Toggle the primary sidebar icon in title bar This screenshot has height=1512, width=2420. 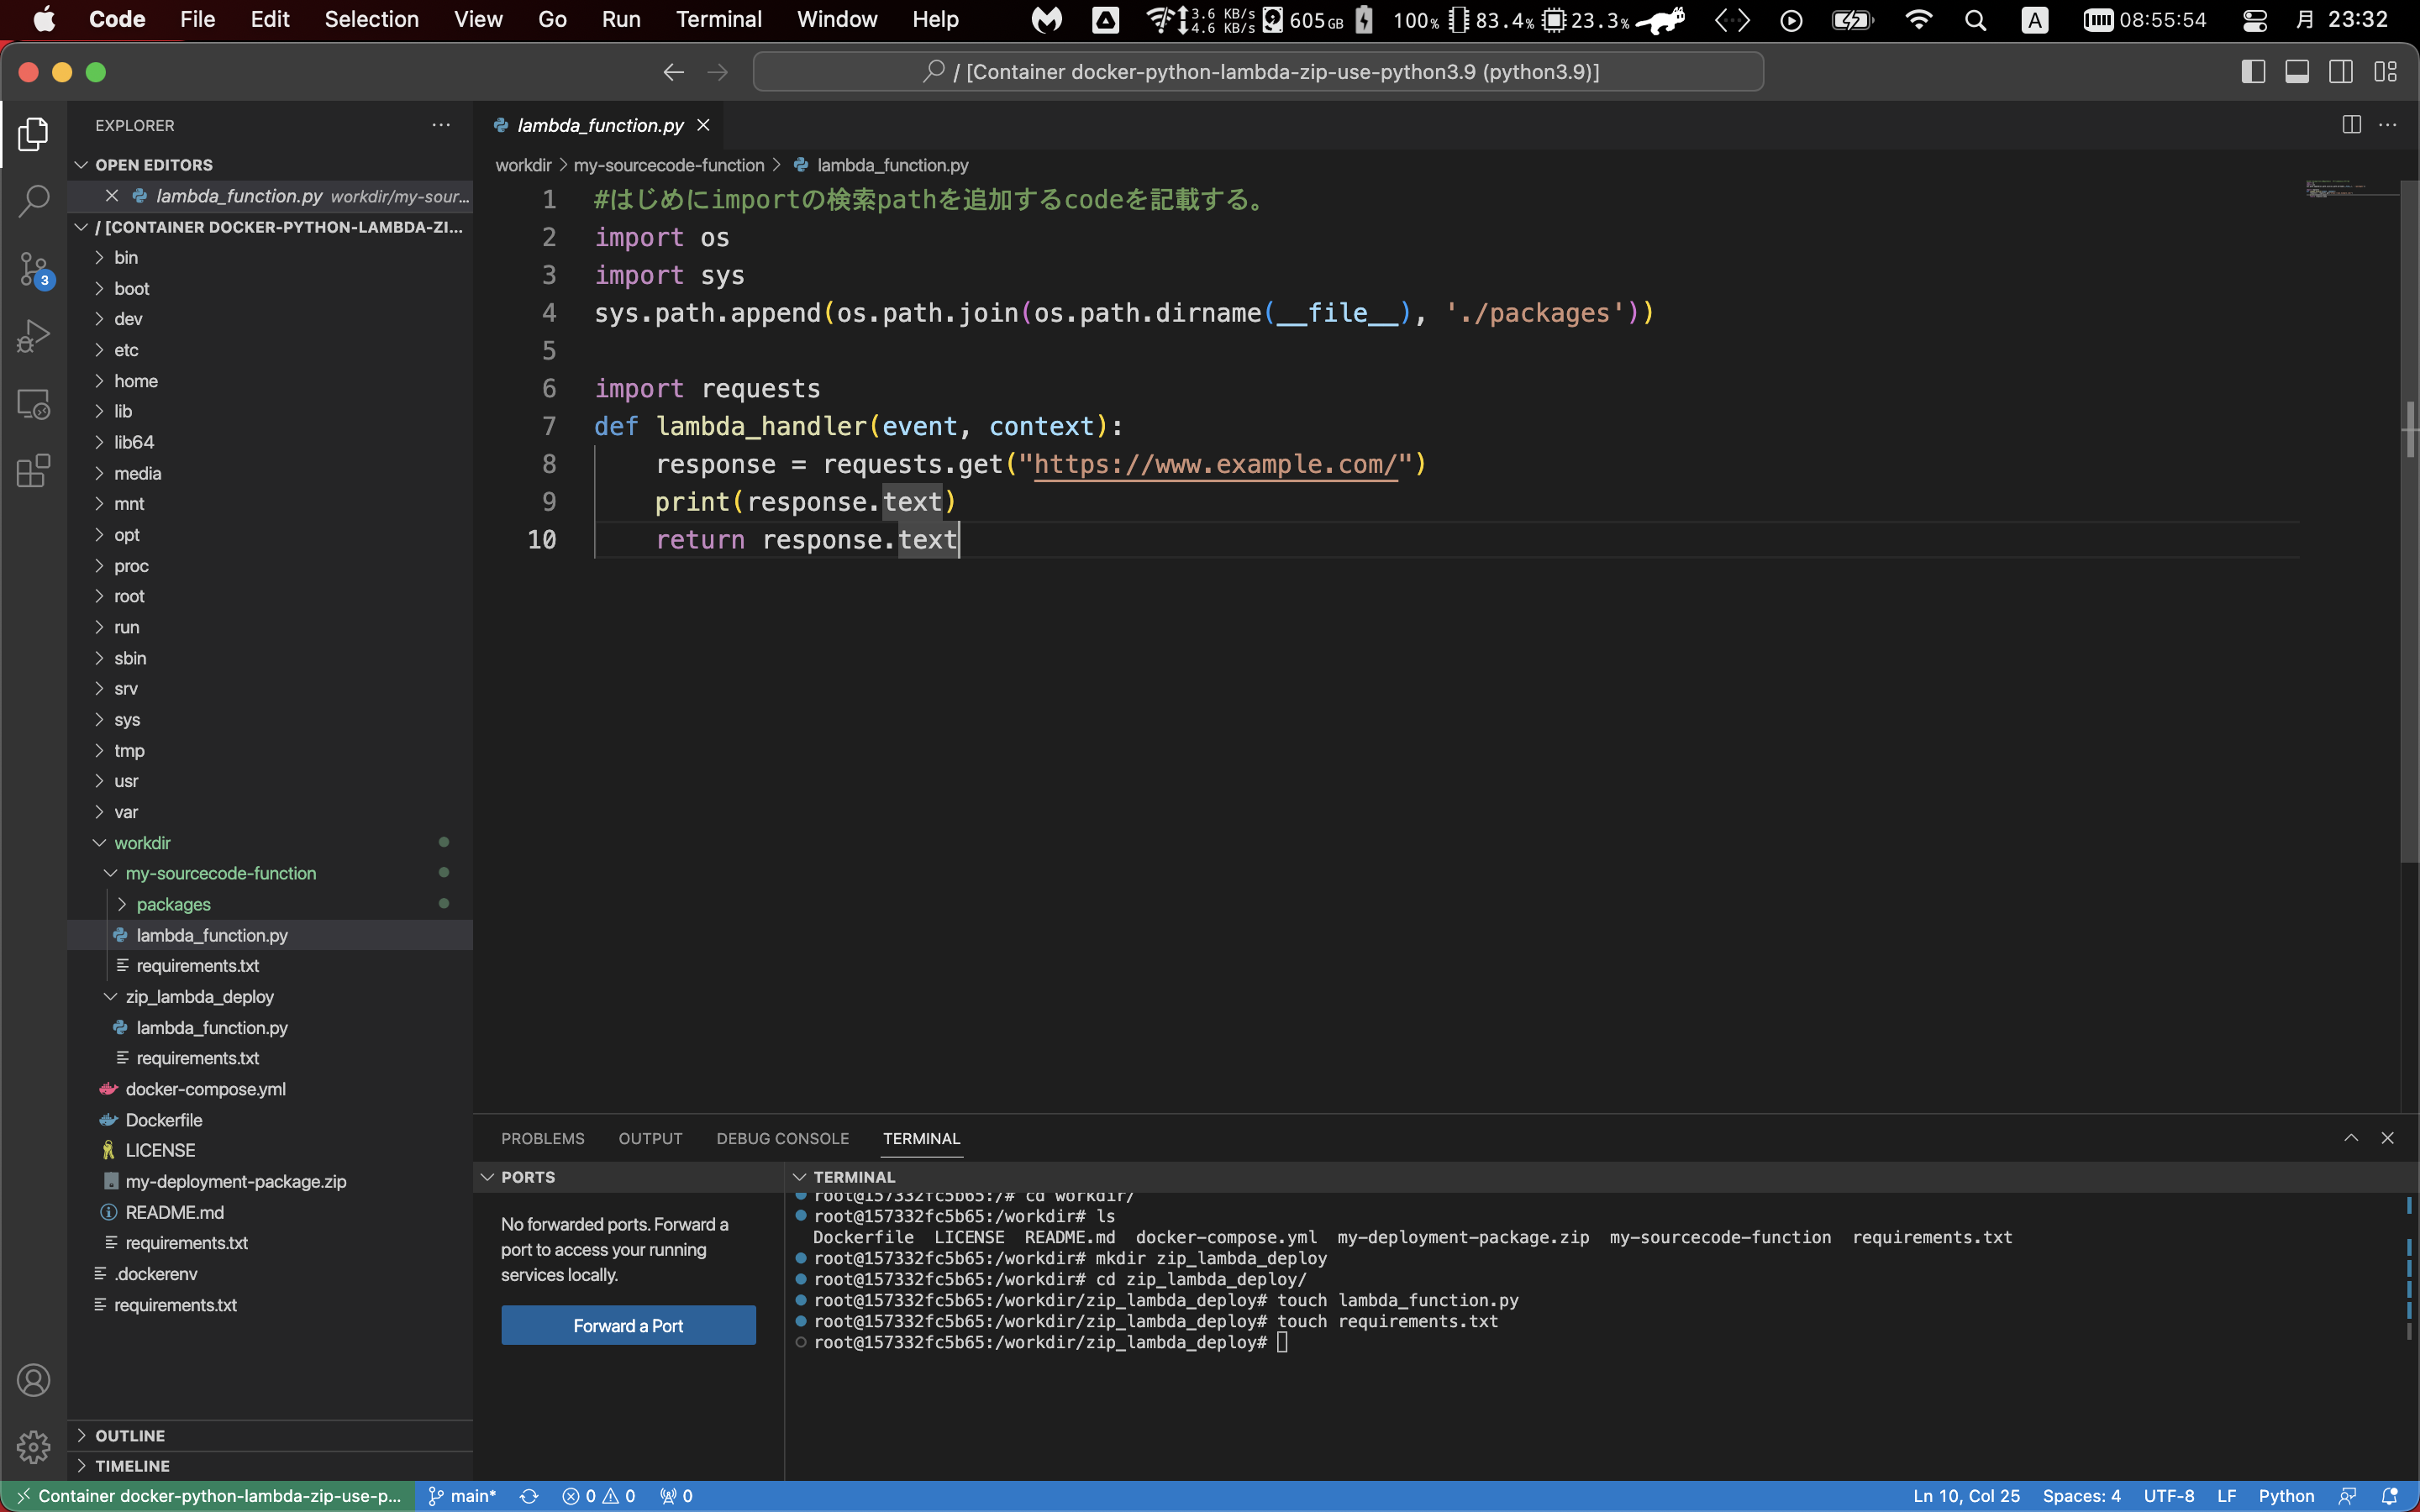2252,71
